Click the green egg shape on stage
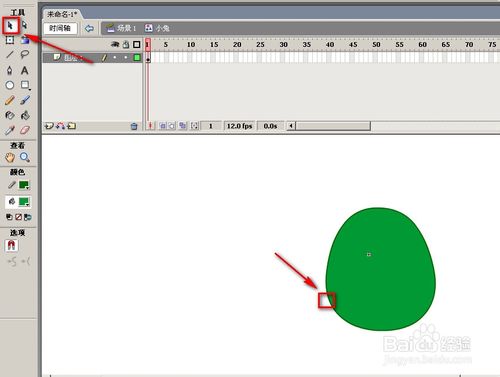This screenshot has height=377, width=500. point(381,269)
